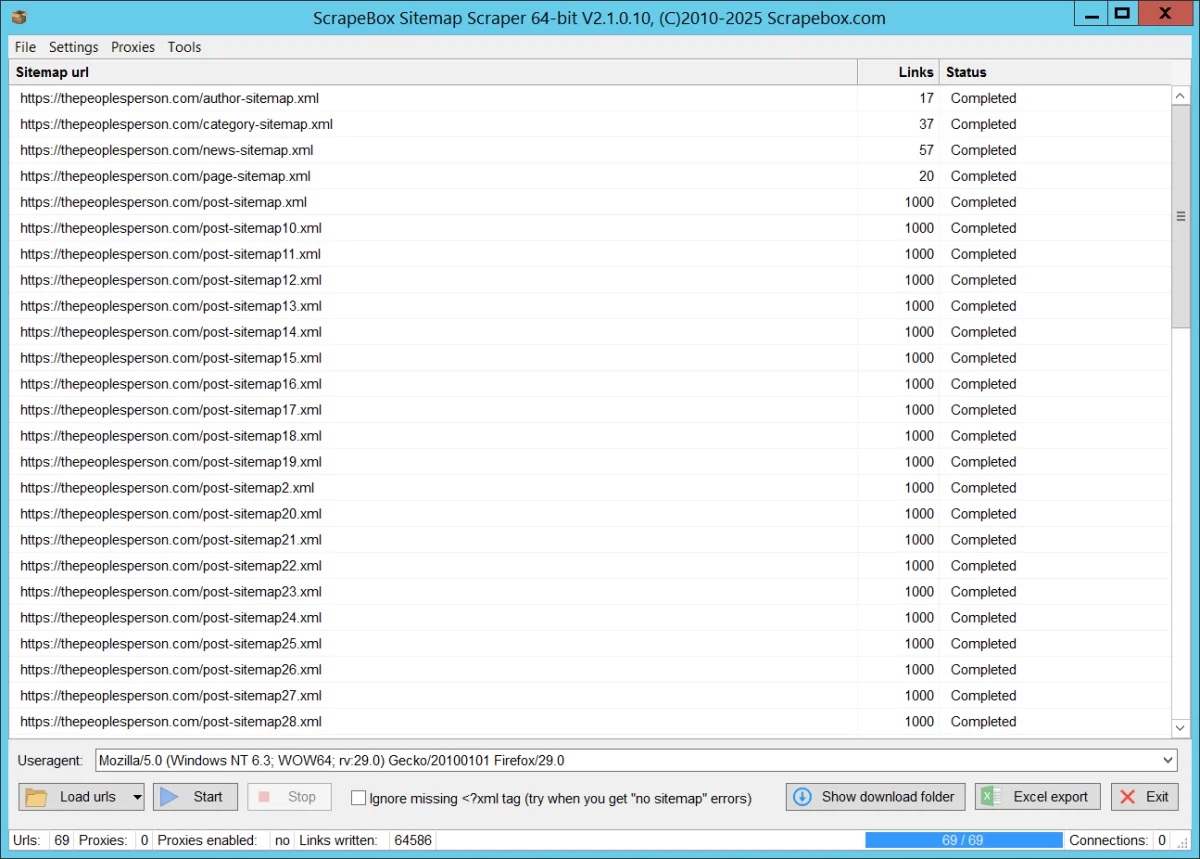Click the Exit button
The width and height of the screenshot is (1200, 859).
pyautogui.click(x=1145, y=797)
